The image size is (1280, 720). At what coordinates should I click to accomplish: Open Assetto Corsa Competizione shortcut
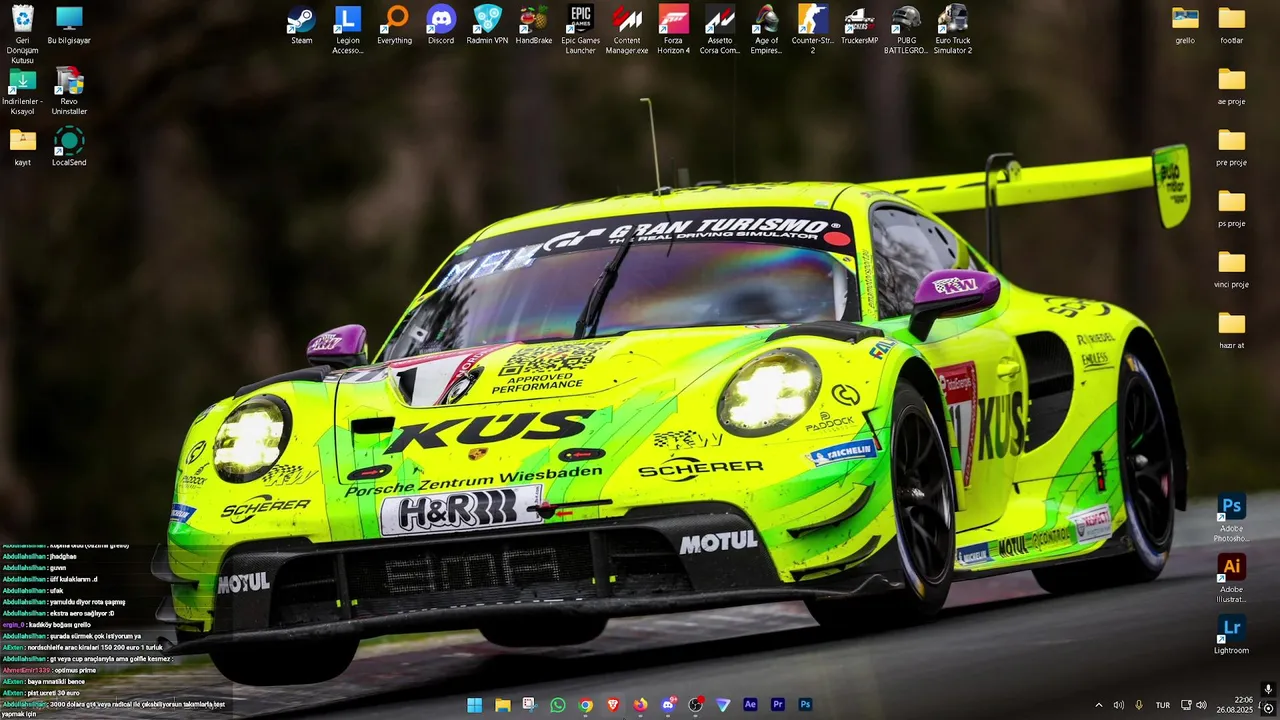coord(720,29)
